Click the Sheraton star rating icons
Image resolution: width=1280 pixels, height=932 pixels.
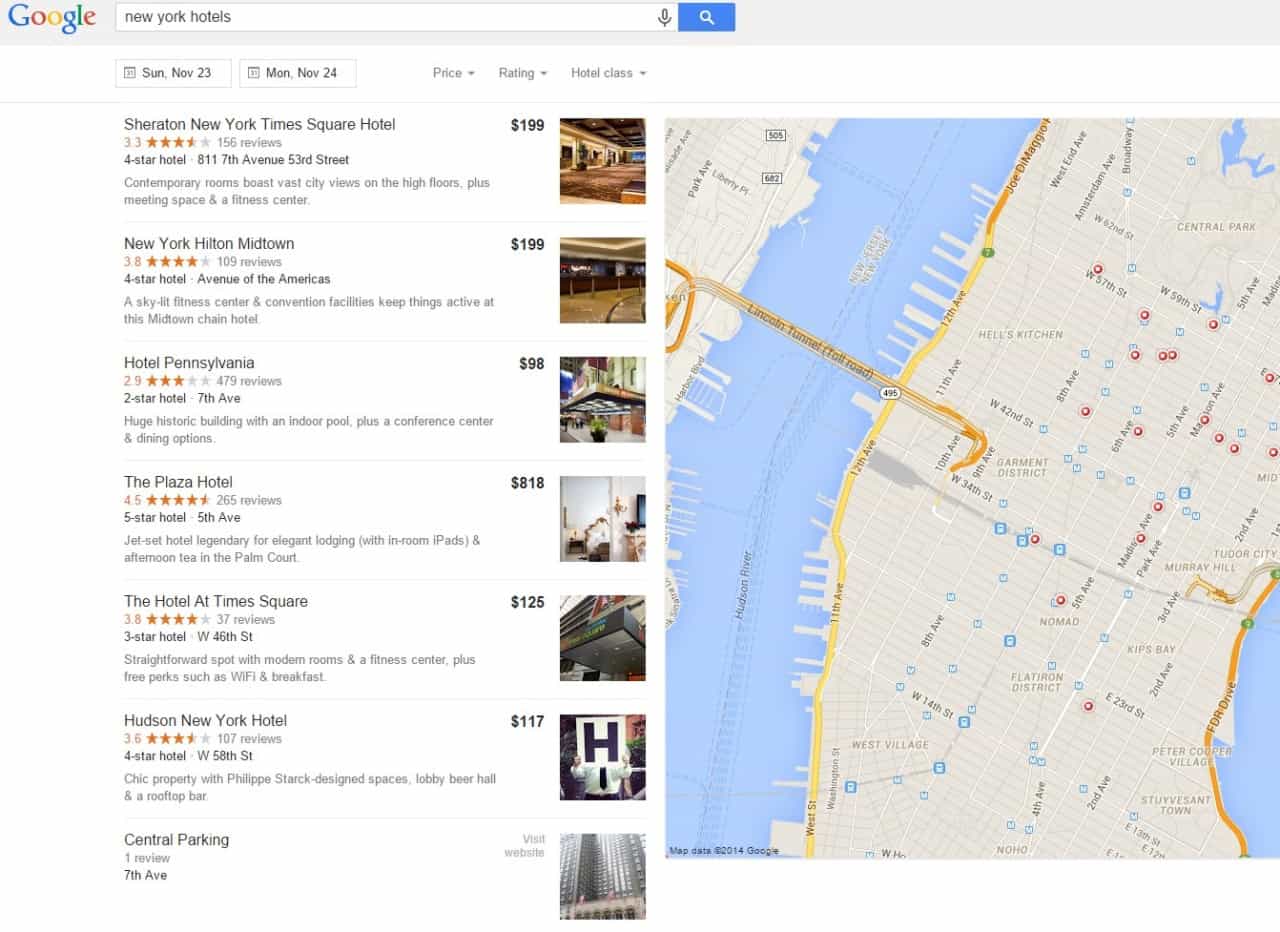178,142
